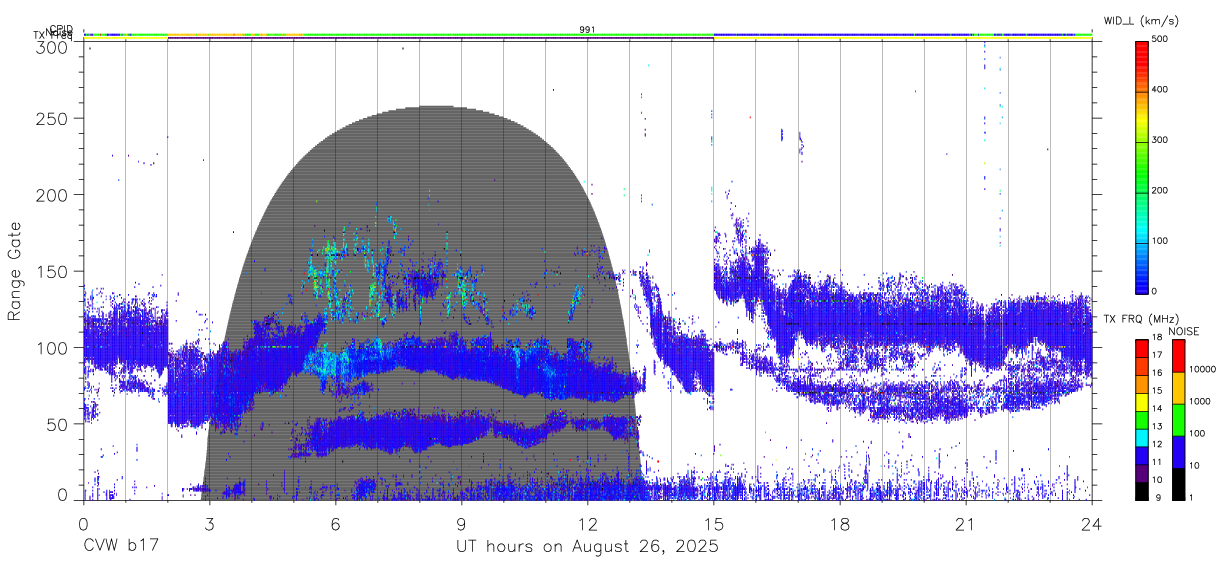Click the black 9–10 MHz TX FRQ swatch
Viewport: 1228px width, 567px height.
coord(1143,491)
